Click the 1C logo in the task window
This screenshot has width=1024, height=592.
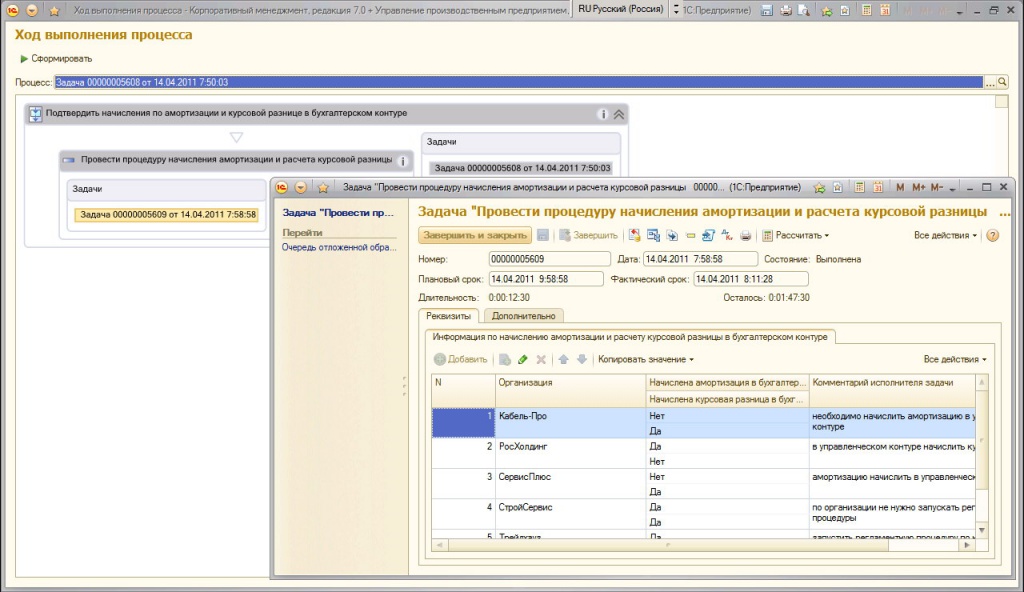pyautogui.click(x=281, y=188)
